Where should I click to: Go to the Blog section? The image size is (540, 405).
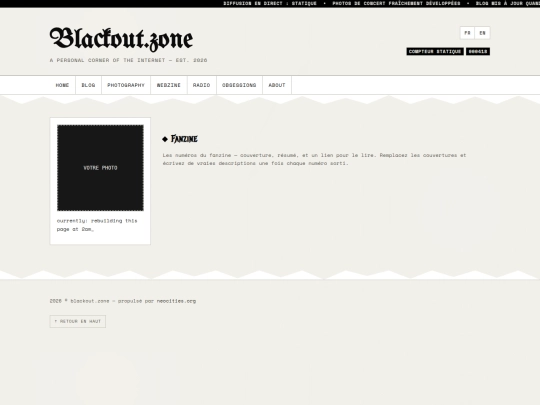(x=89, y=85)
